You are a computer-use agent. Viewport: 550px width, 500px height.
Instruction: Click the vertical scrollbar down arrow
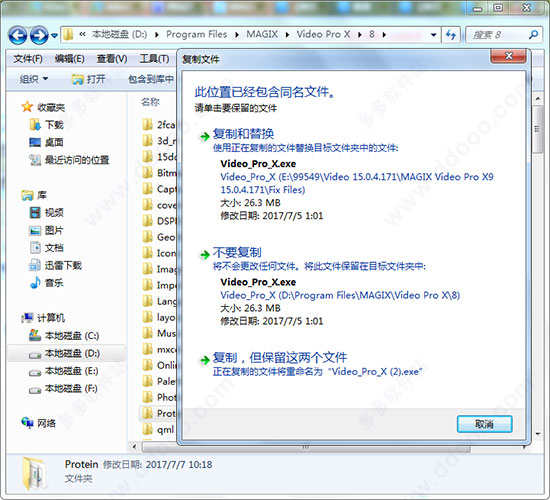[538, 434]
